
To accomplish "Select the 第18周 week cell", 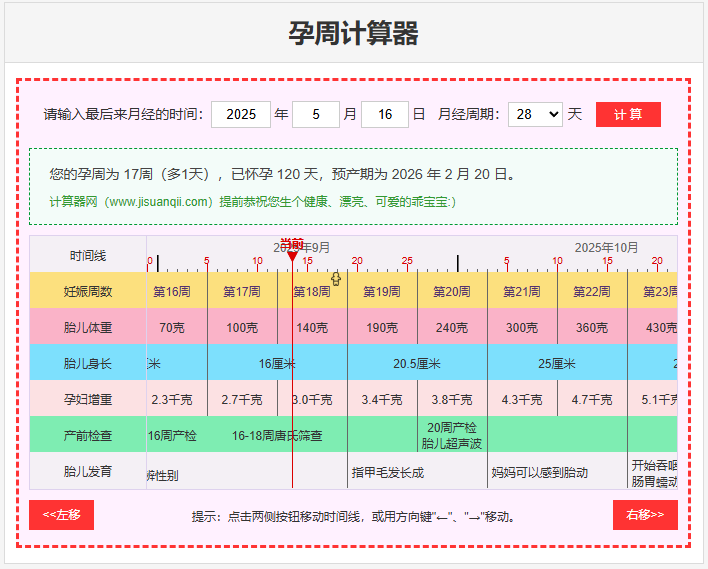I will 312,291.
